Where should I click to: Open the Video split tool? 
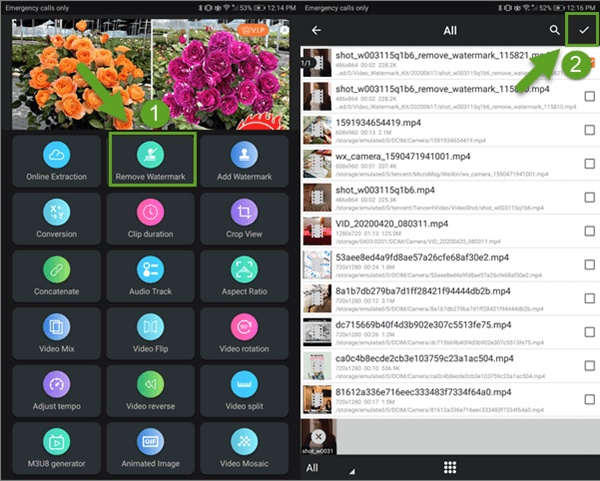(x=244, y=391)
